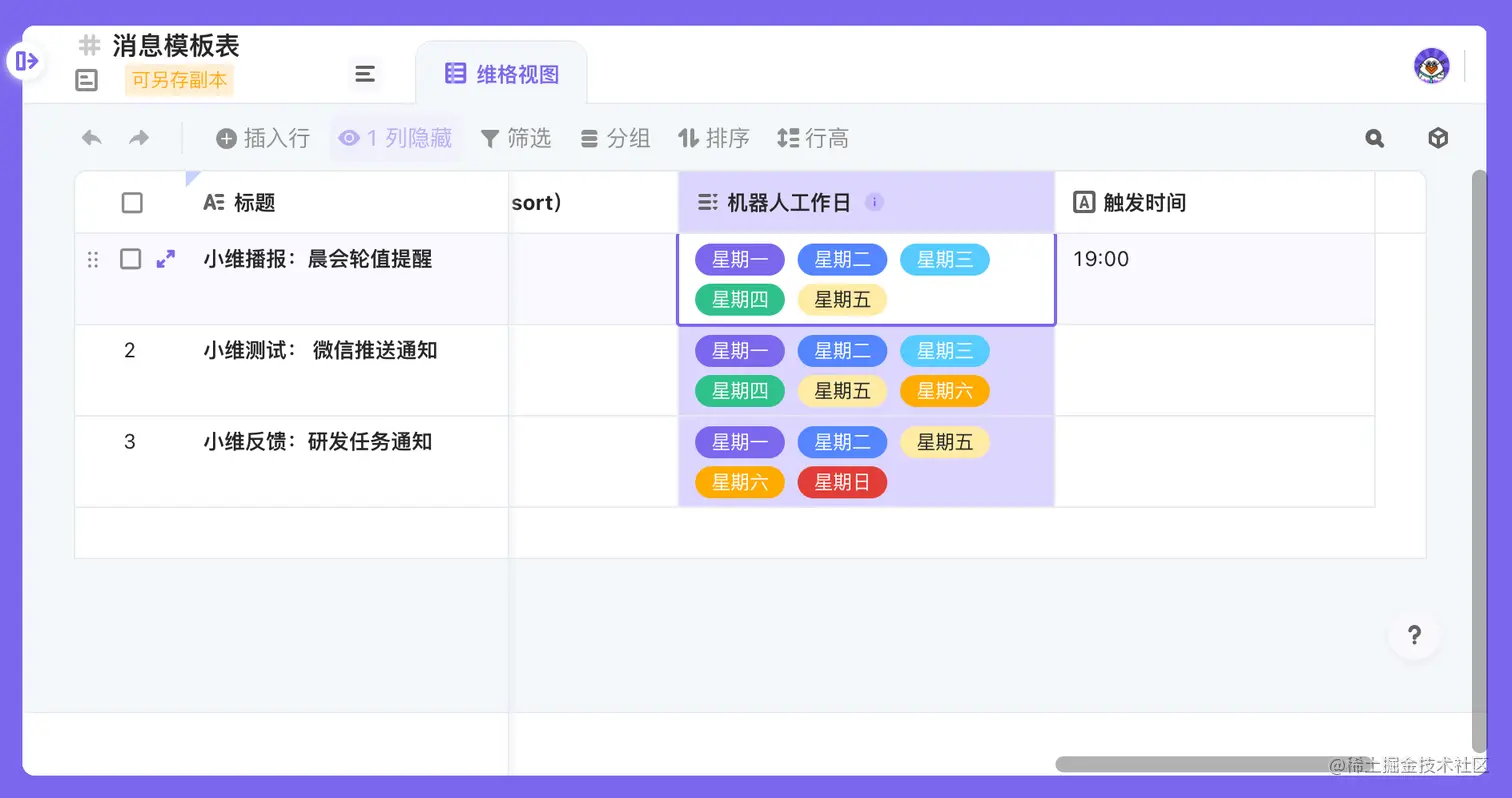
Task: Click the blue 星期二 tag in row 3
Action: coord(842,442)
